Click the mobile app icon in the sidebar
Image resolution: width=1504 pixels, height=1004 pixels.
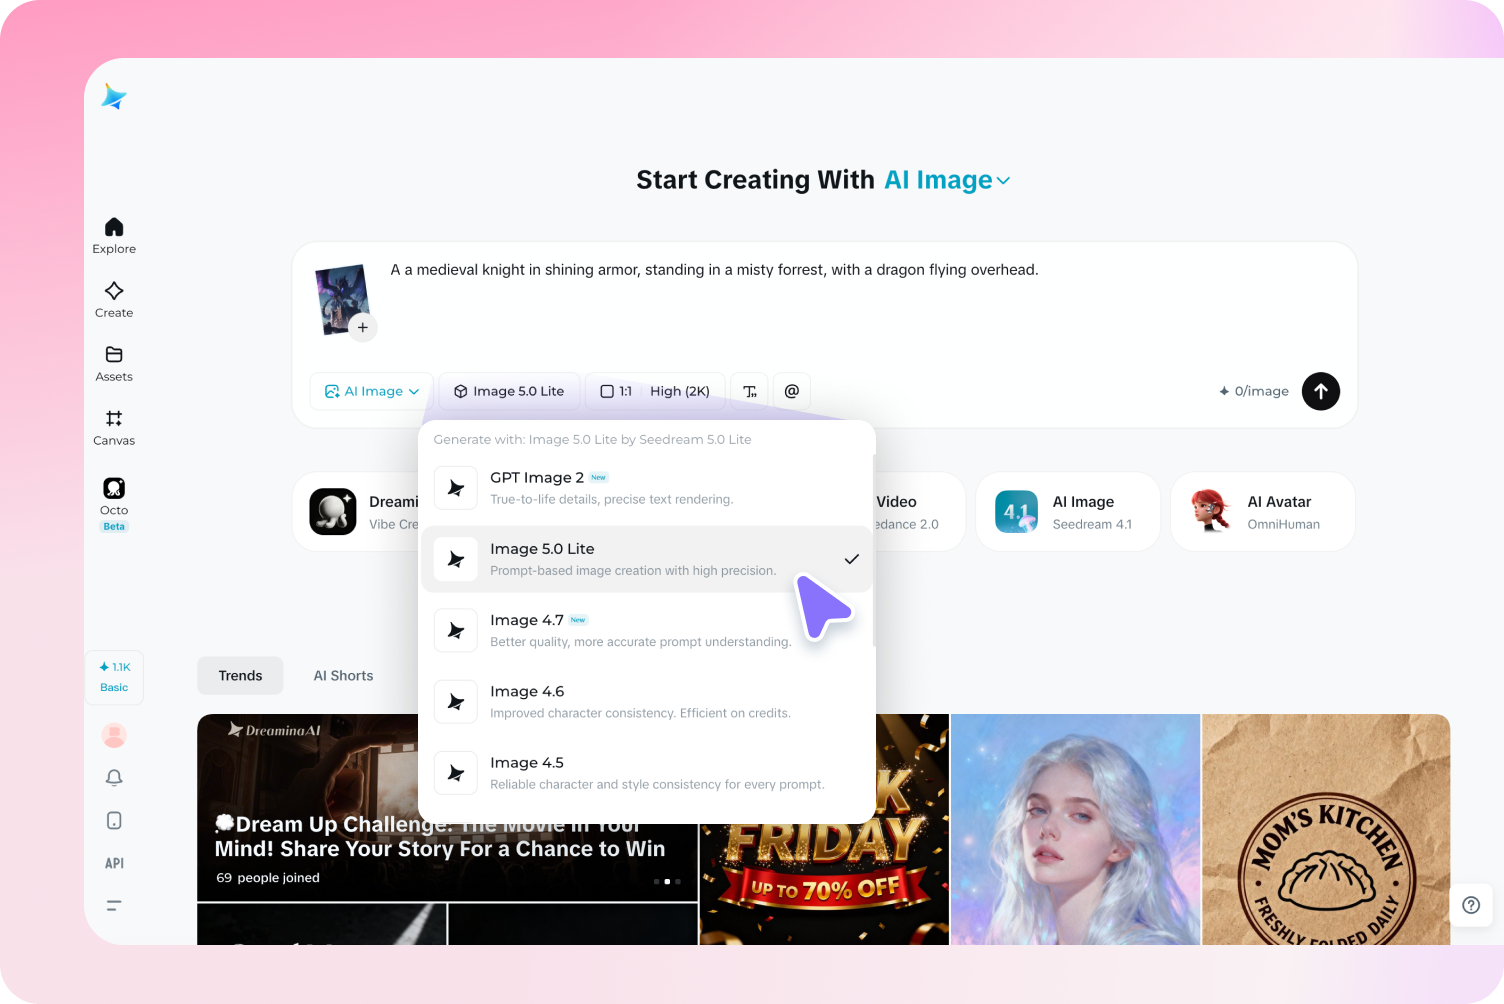coord(114,821)
